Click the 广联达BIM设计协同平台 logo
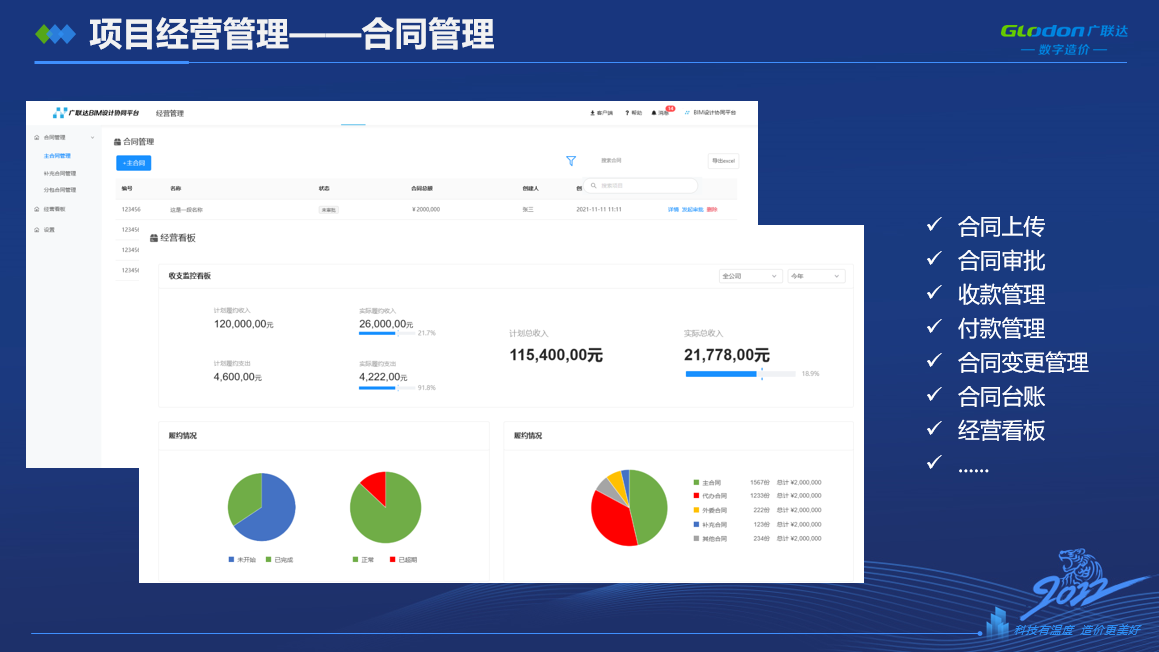 point(97,113)
